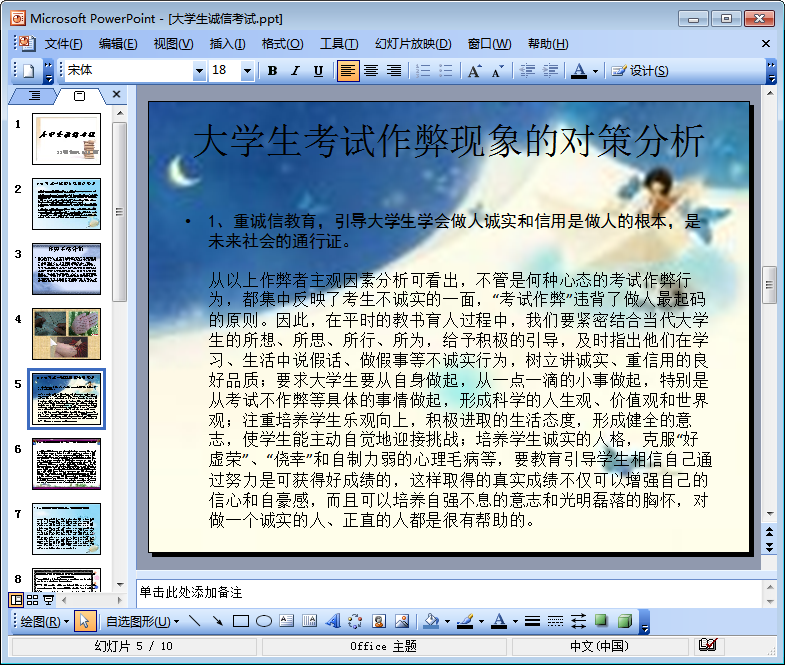
Task: Insert a horizontal text box
Action: pyautogui.click(x=286, y=621)
